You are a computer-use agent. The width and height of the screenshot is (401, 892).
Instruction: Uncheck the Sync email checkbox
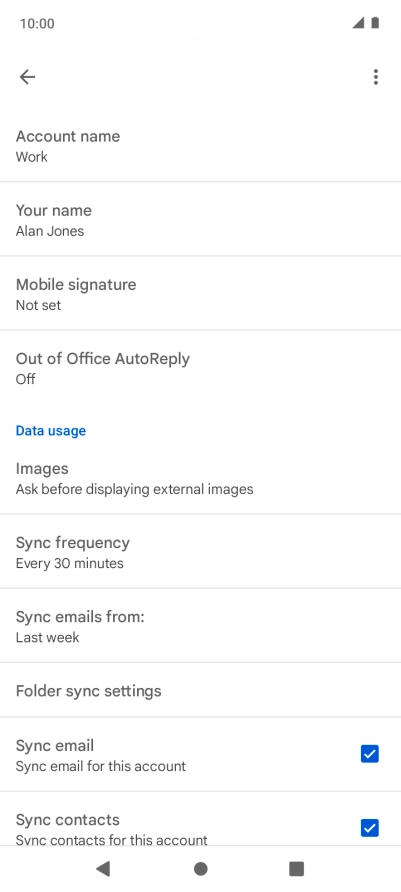point(370,754)
